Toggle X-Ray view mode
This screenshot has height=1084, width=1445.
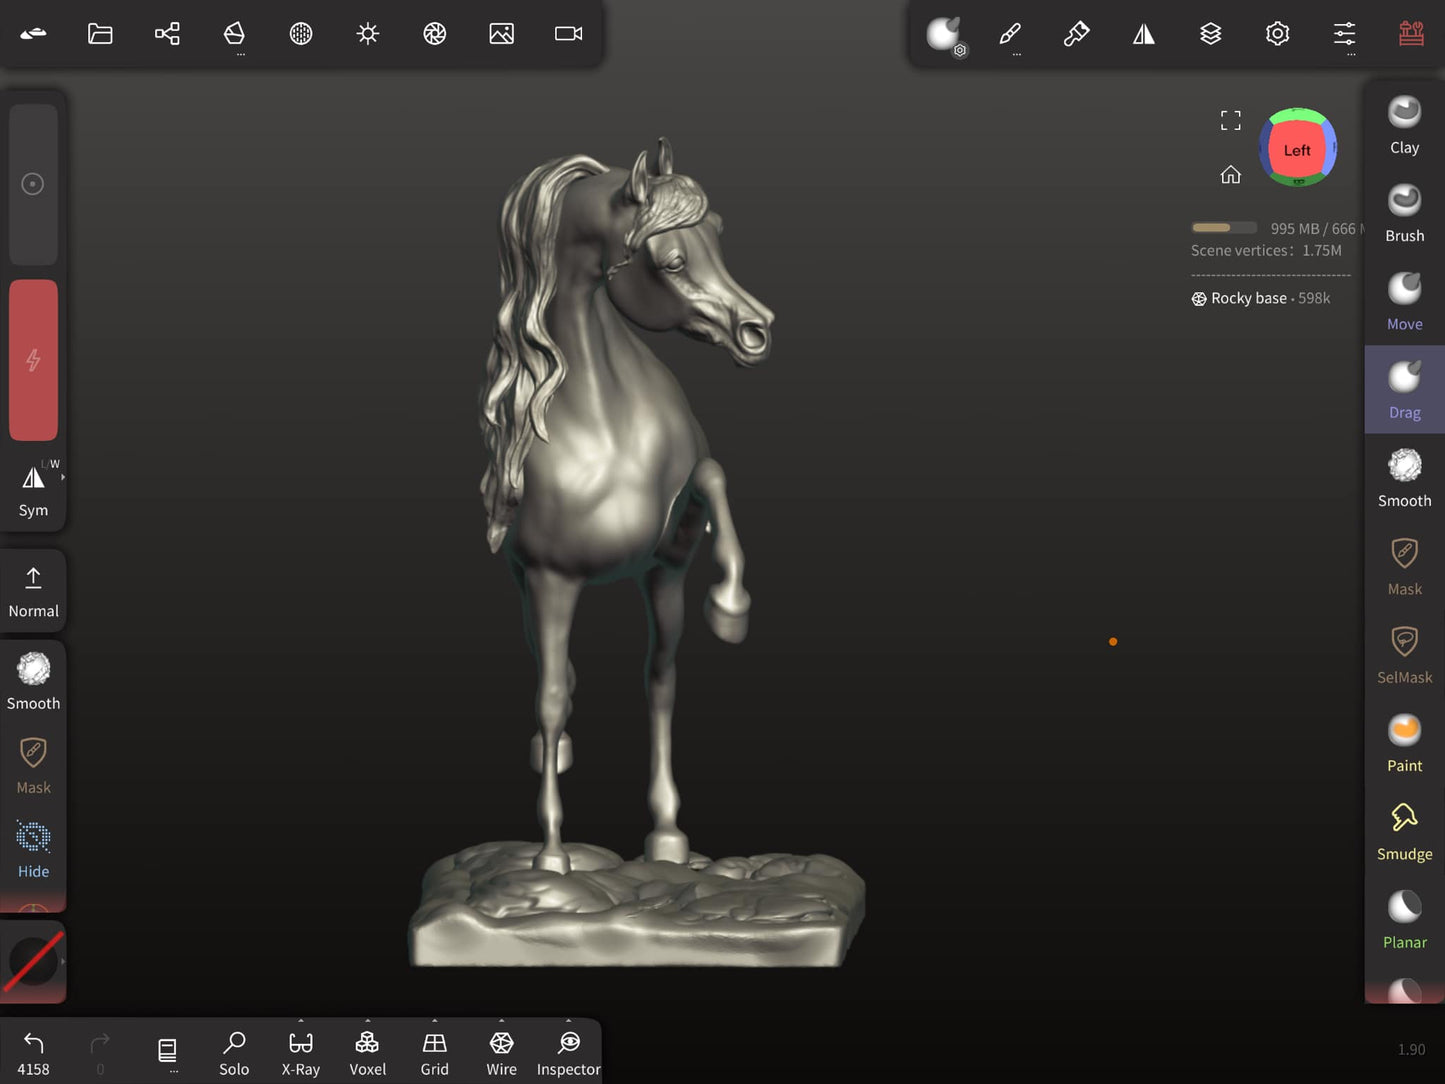tap(301, 1053)
